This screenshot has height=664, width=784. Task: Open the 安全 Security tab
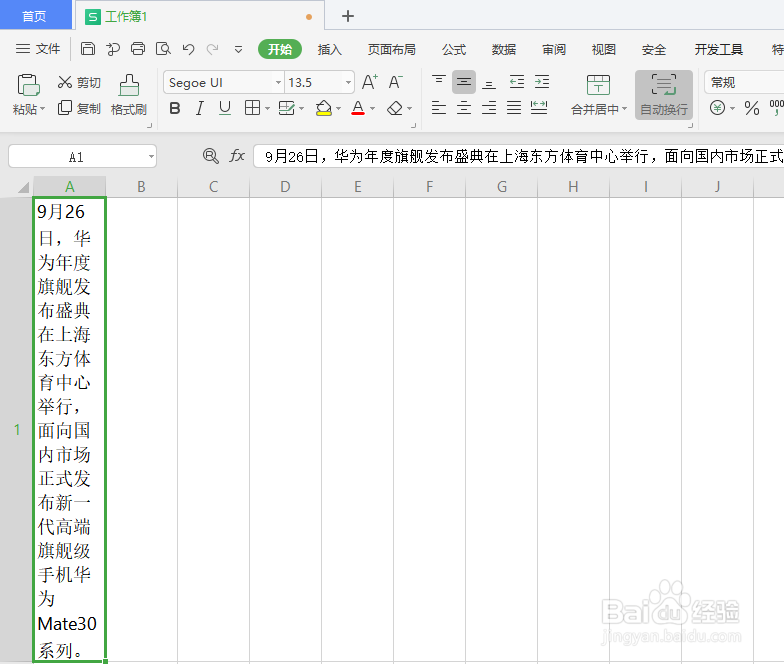[654, 50]
